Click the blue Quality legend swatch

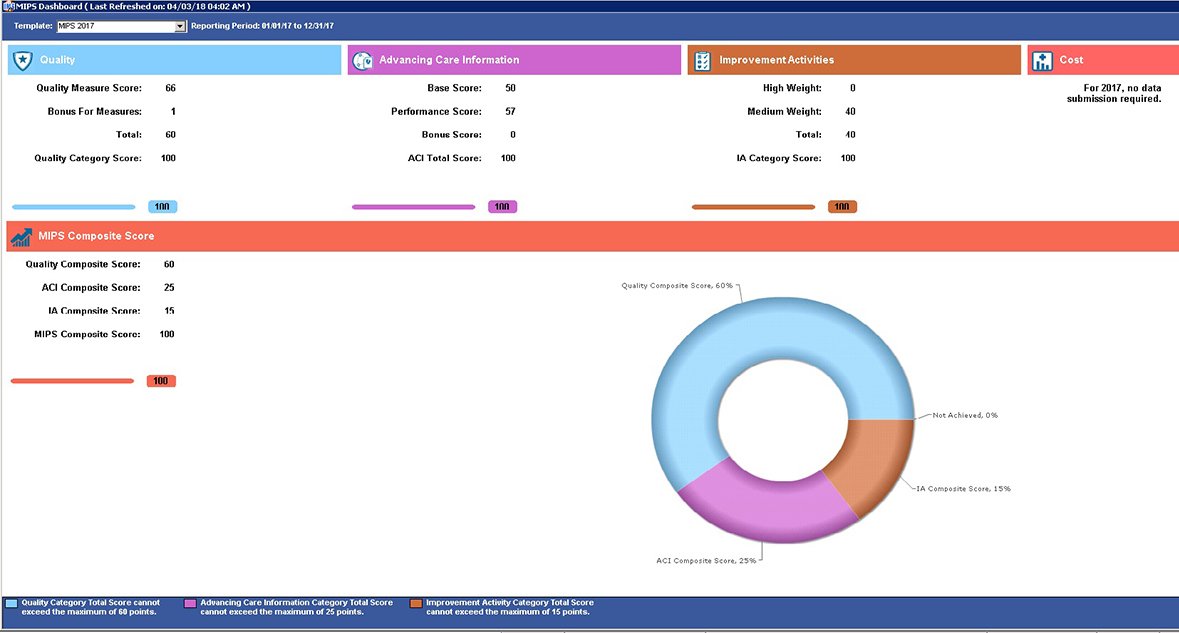coord(10,603)
